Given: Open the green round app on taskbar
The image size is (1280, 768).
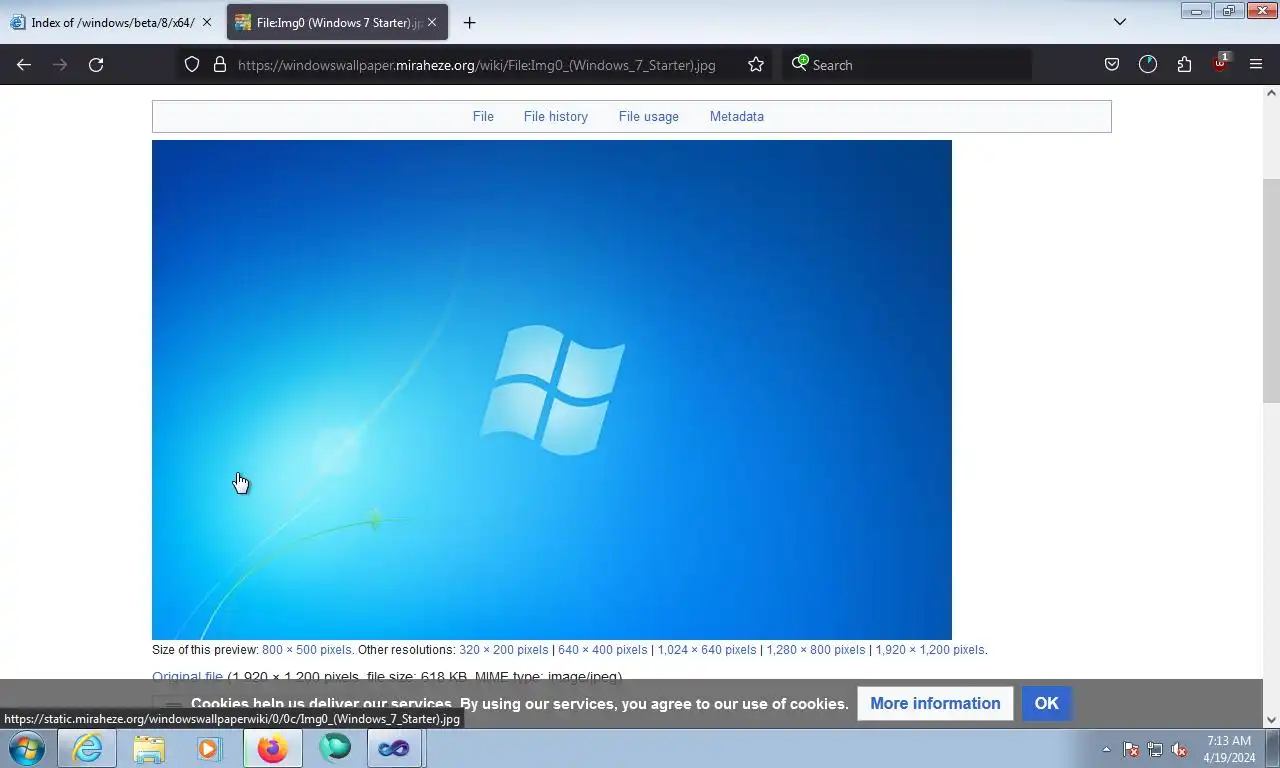Looking at the screenshot, I should pos(335,748).
